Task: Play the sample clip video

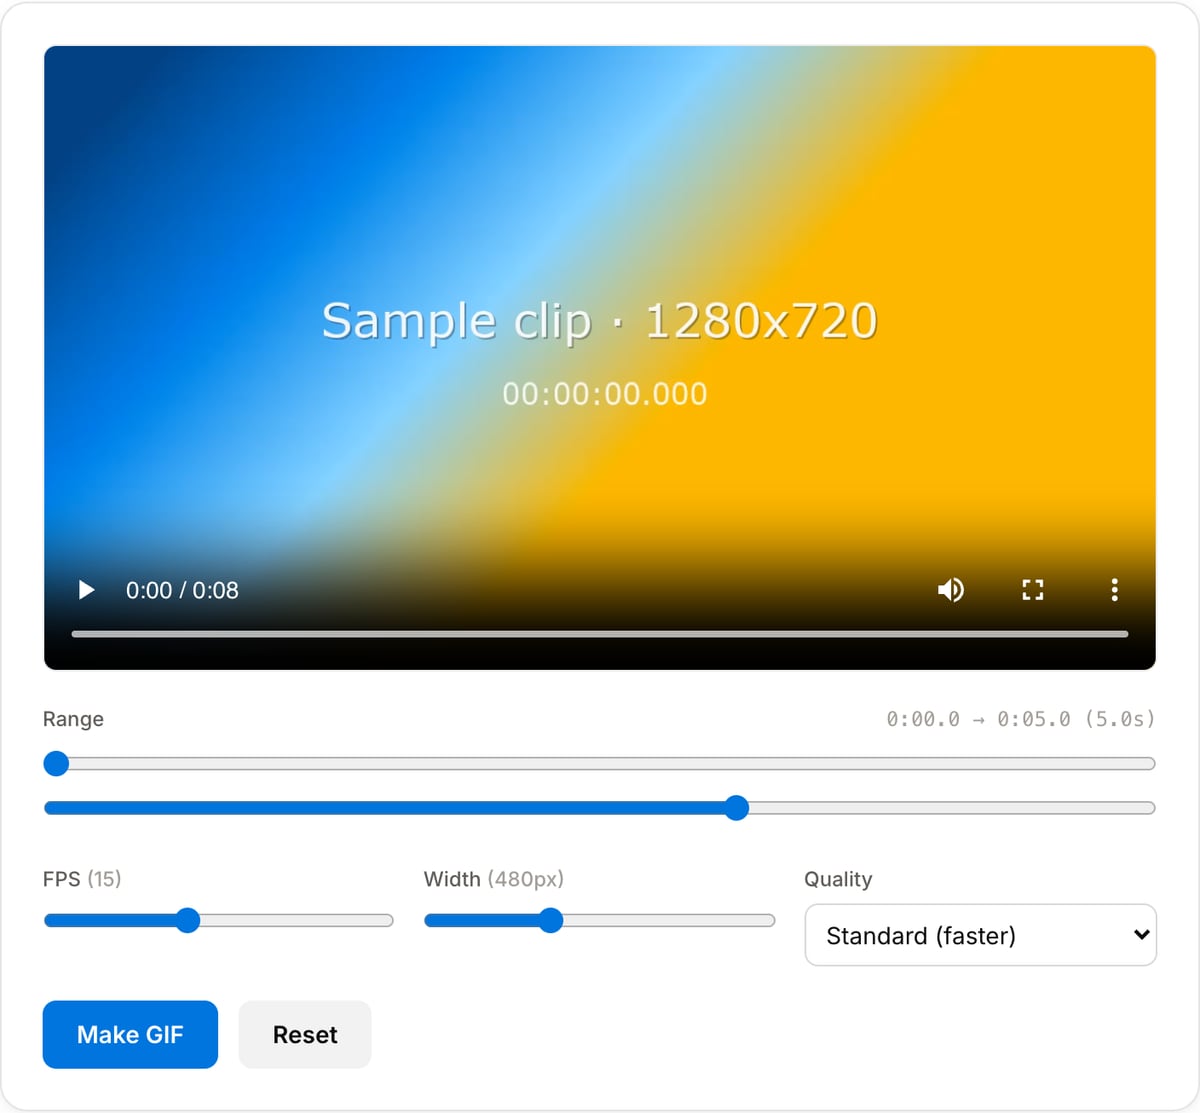Action: (x=87, y=590)
